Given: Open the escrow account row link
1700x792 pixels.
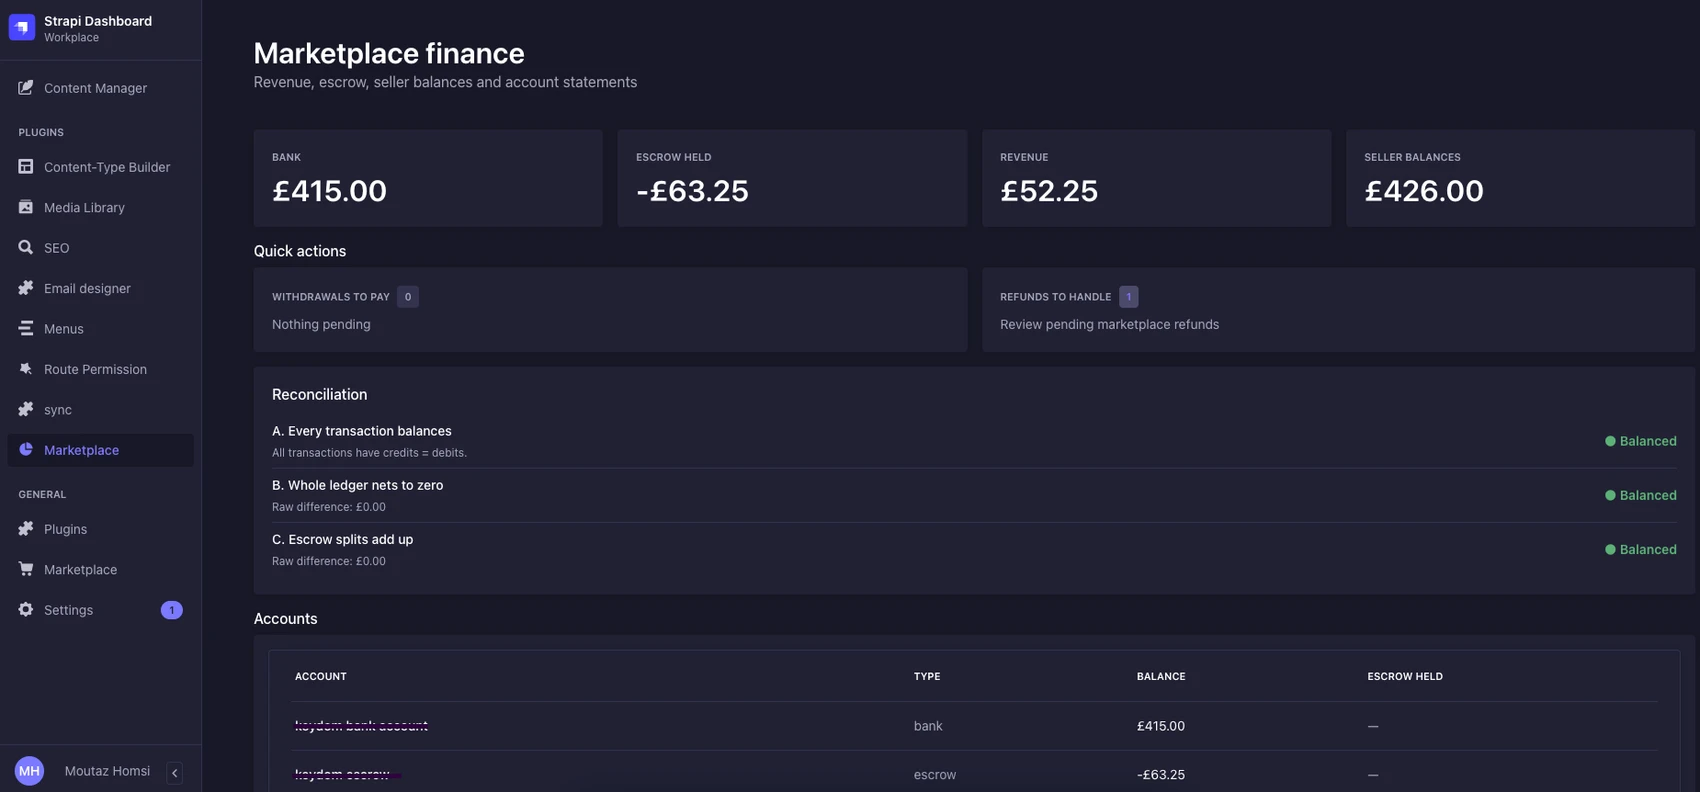Looking at the screenshot, I should click(x=342, y=774).
